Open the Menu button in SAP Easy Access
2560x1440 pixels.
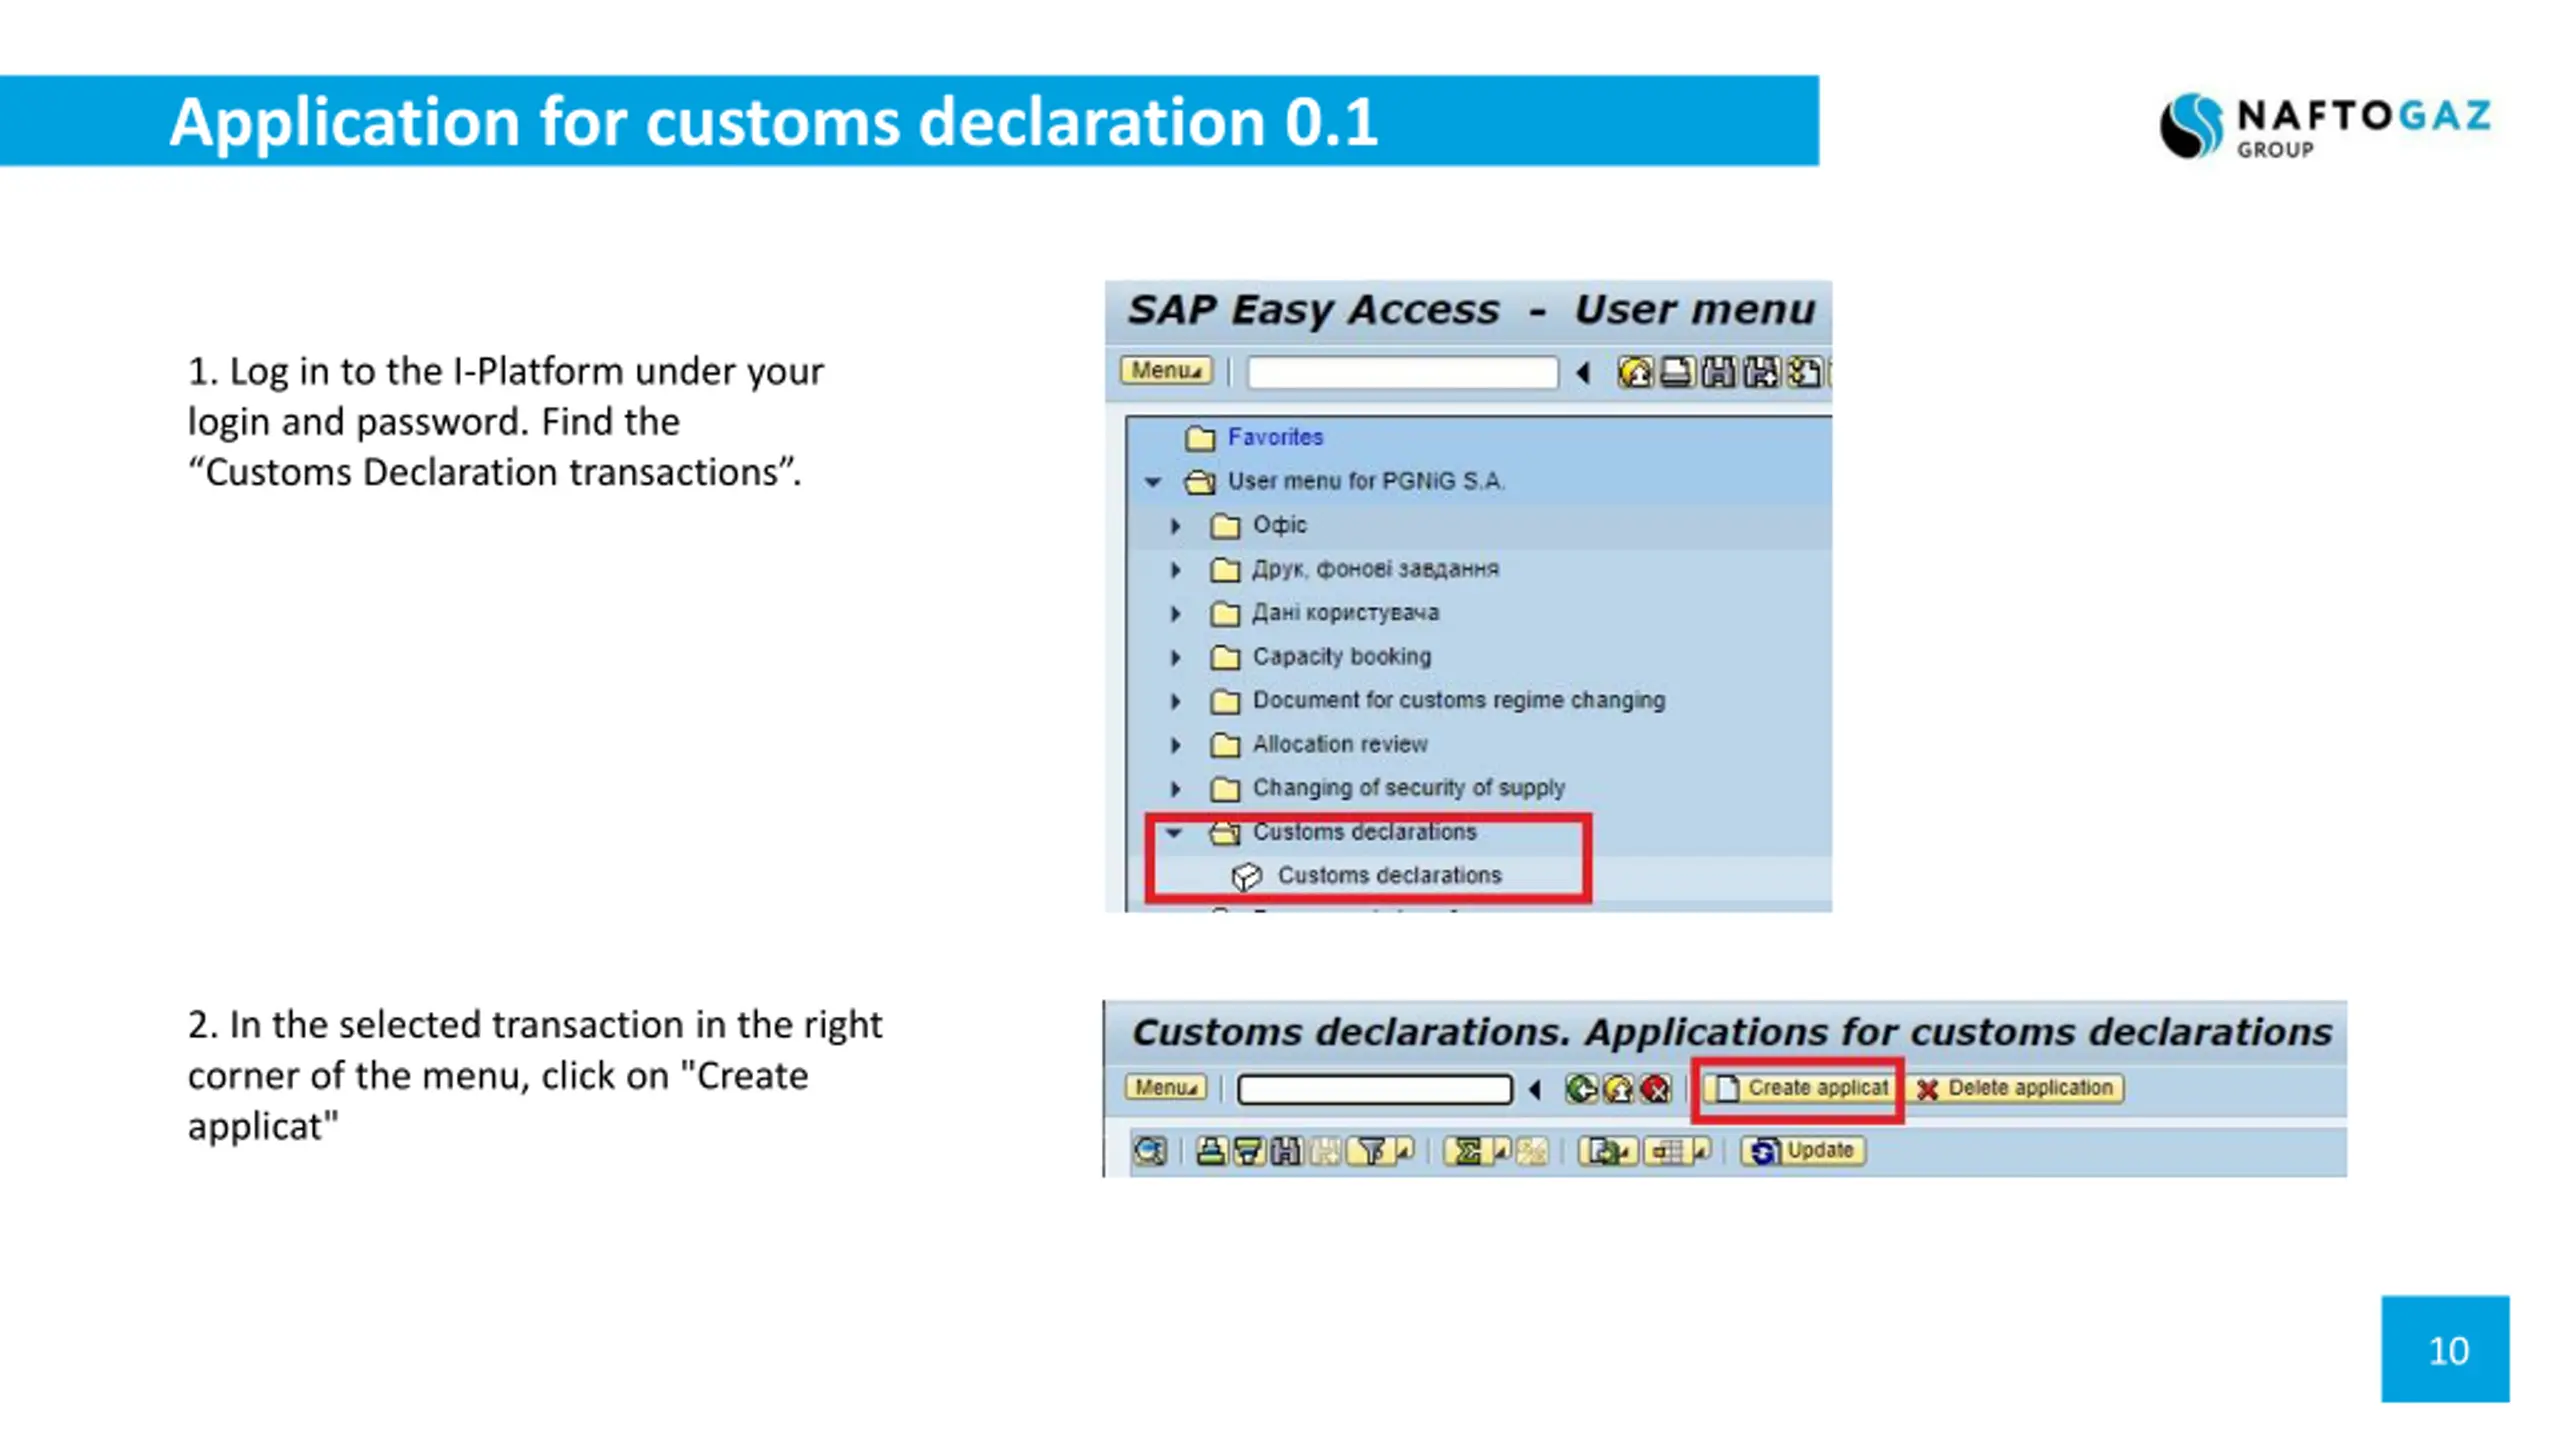pyautogui.click(x=1166, y=371)
